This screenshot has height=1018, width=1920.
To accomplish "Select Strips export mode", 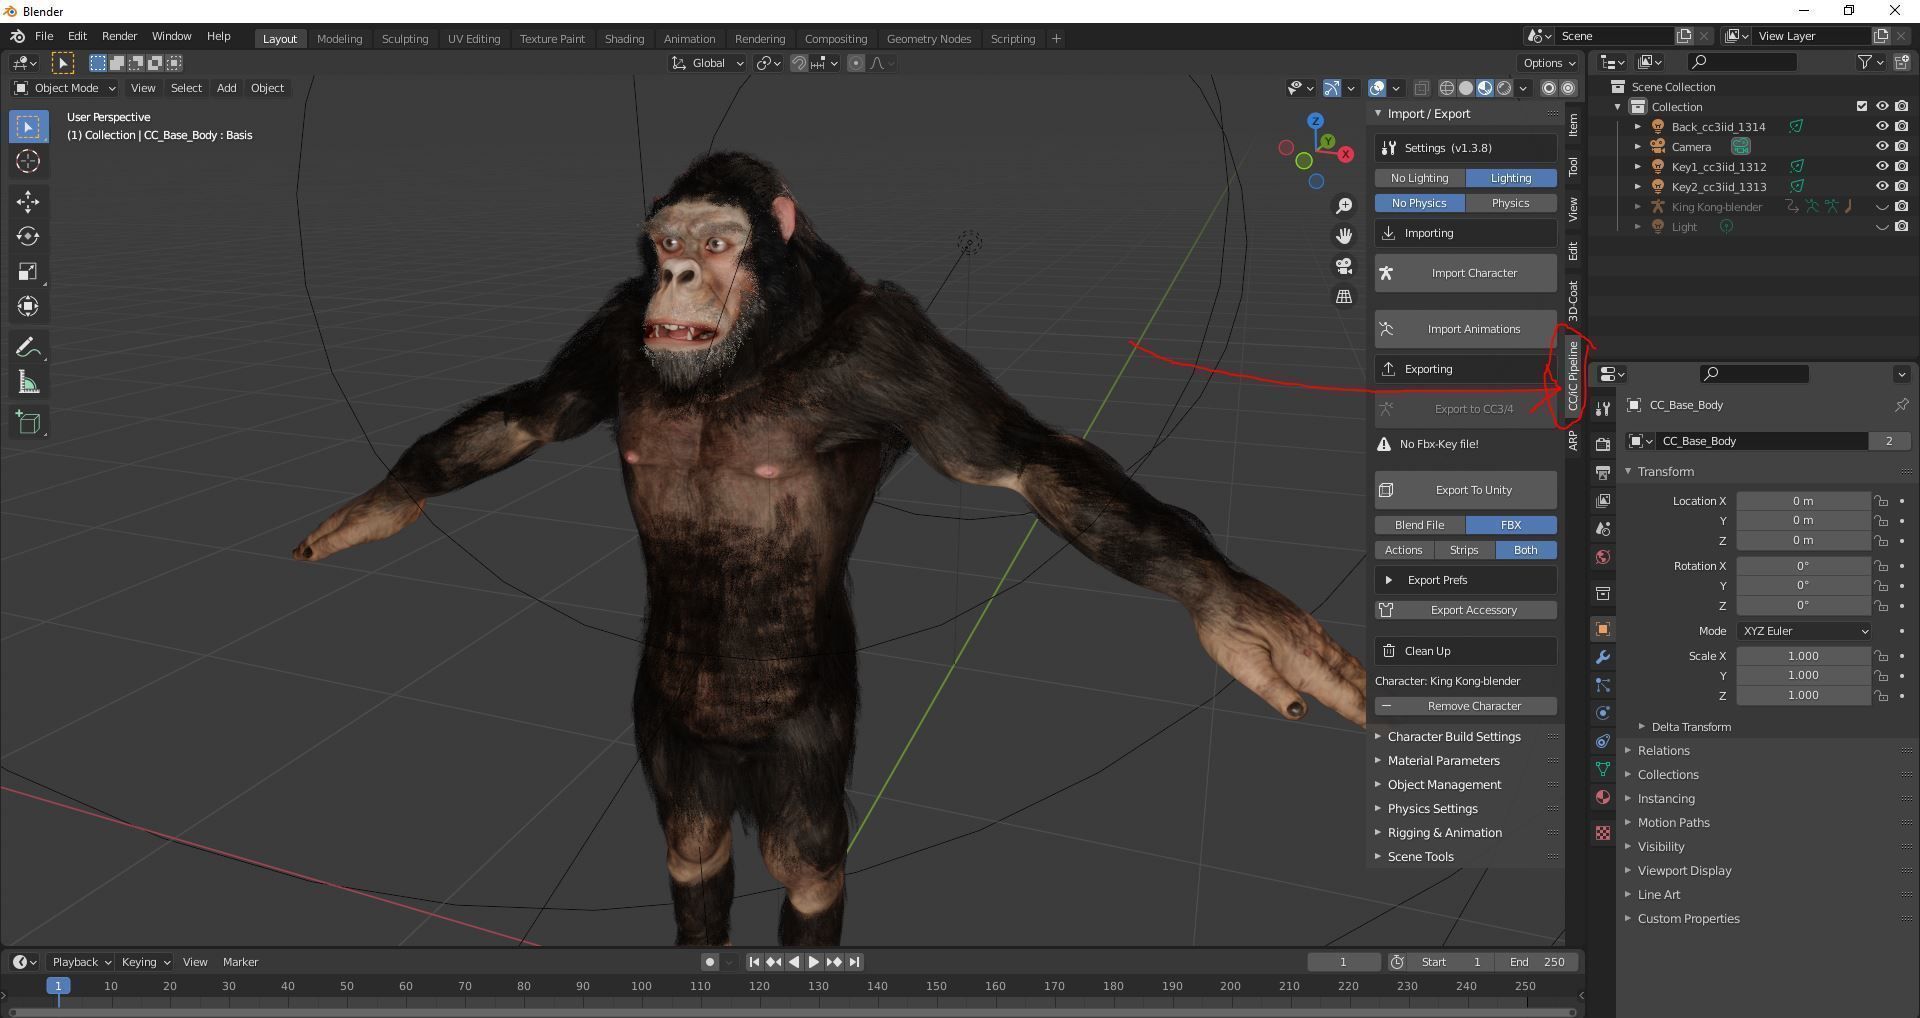I will 1464,550.
